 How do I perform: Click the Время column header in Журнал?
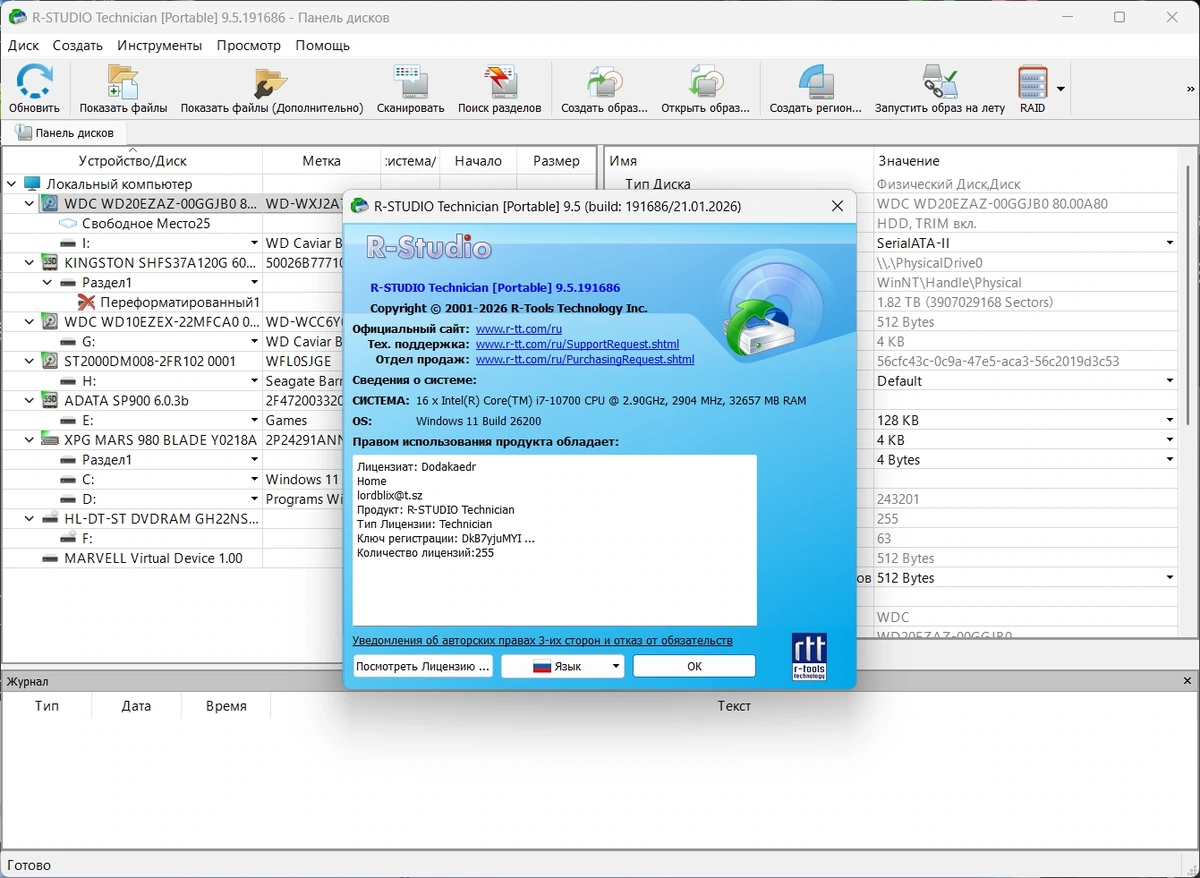tap(226, 706)
